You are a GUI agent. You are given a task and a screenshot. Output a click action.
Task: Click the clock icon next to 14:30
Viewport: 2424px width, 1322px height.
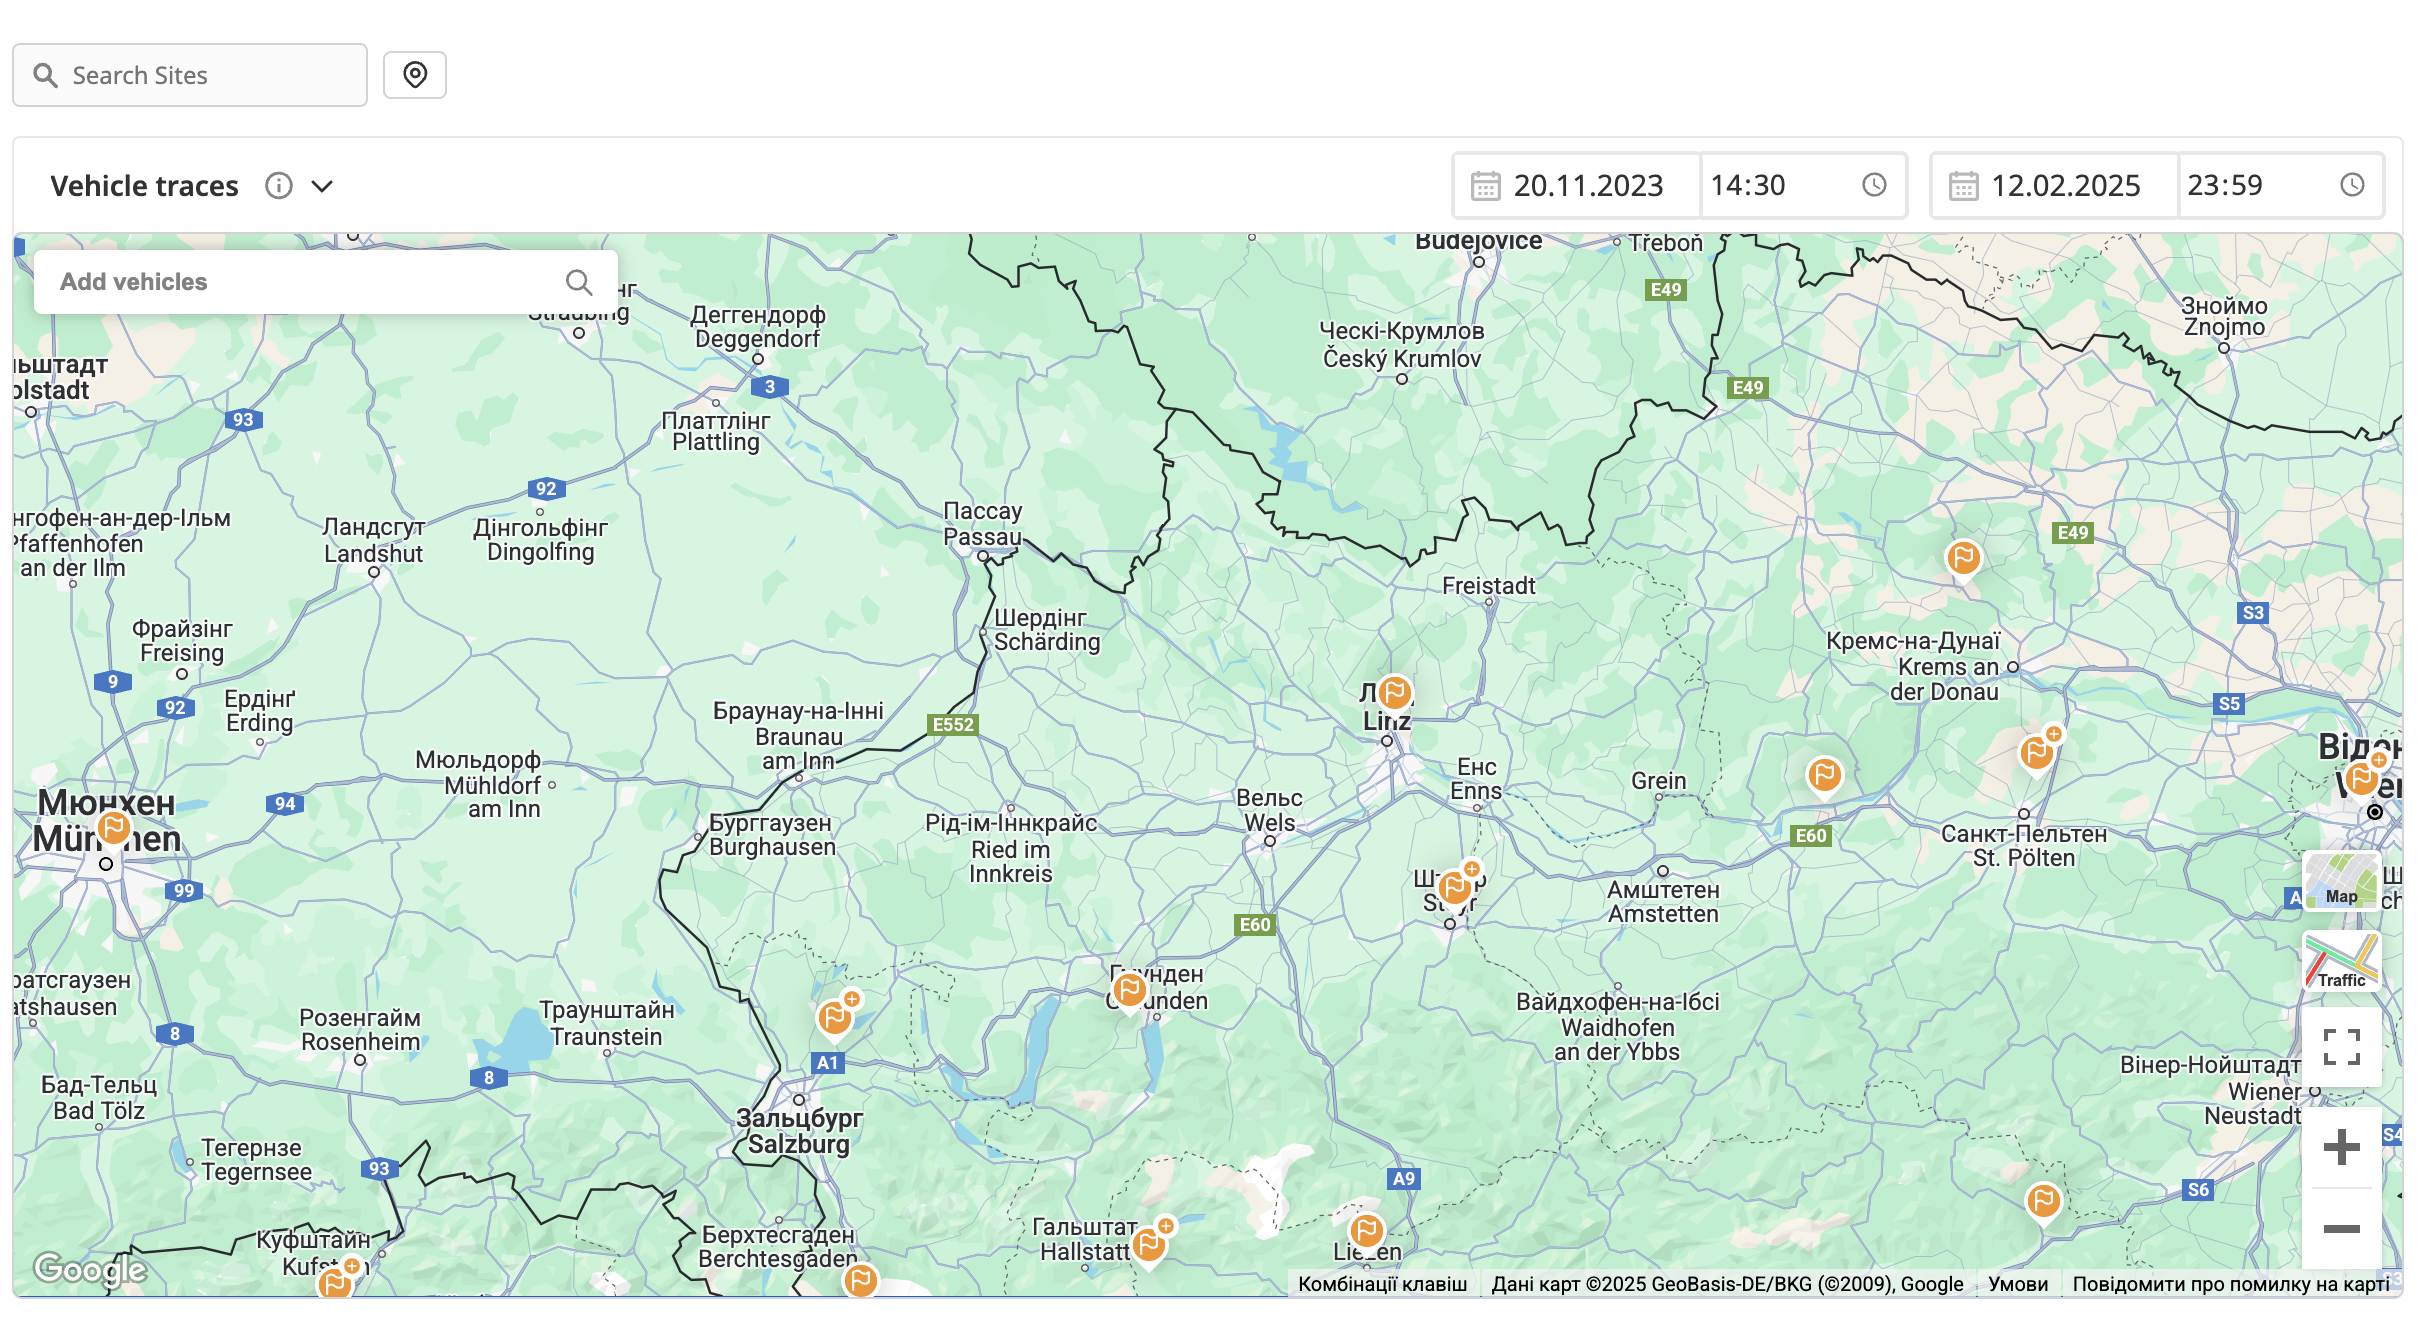1874,185
